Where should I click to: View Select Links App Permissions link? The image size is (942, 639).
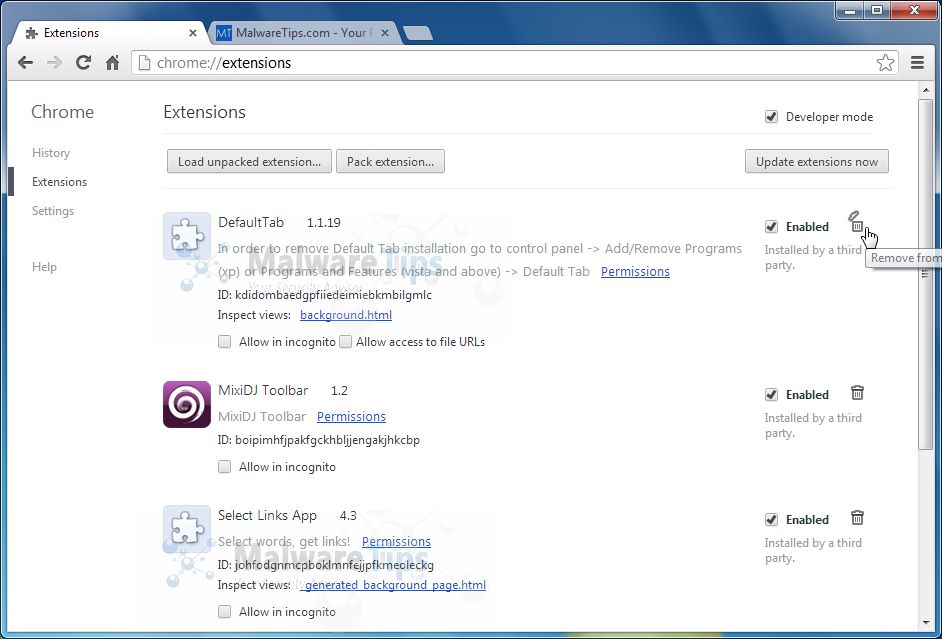coord(397,541)
